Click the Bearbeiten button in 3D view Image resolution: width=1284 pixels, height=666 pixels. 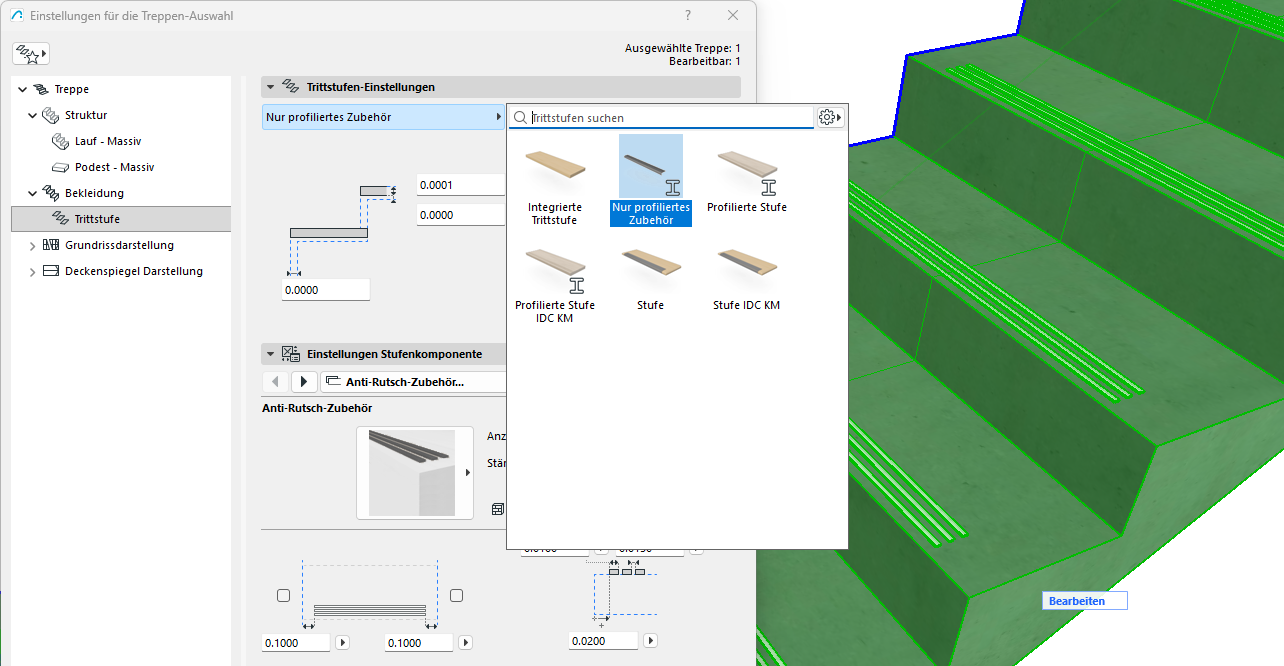(x=1084, y=601)
